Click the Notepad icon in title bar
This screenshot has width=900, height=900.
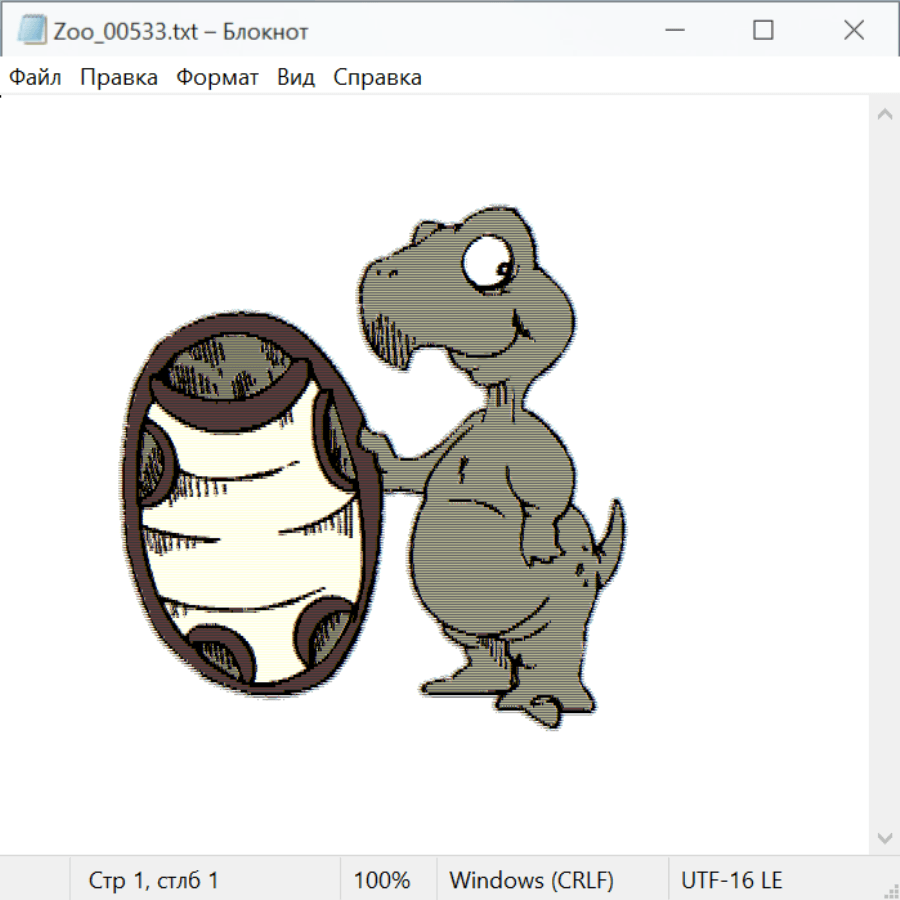32,30
